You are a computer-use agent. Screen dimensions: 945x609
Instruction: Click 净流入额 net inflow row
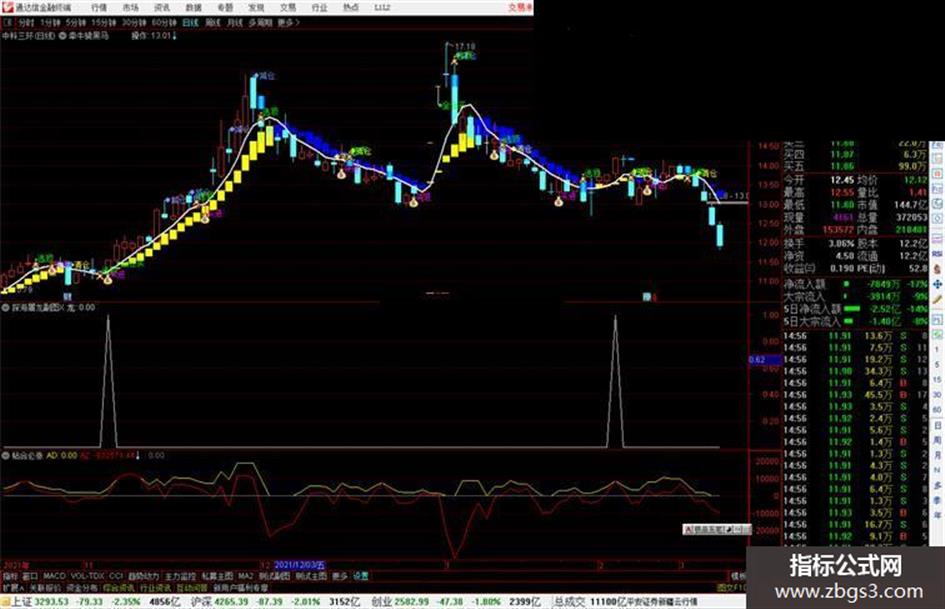click(x=856, y=283)
